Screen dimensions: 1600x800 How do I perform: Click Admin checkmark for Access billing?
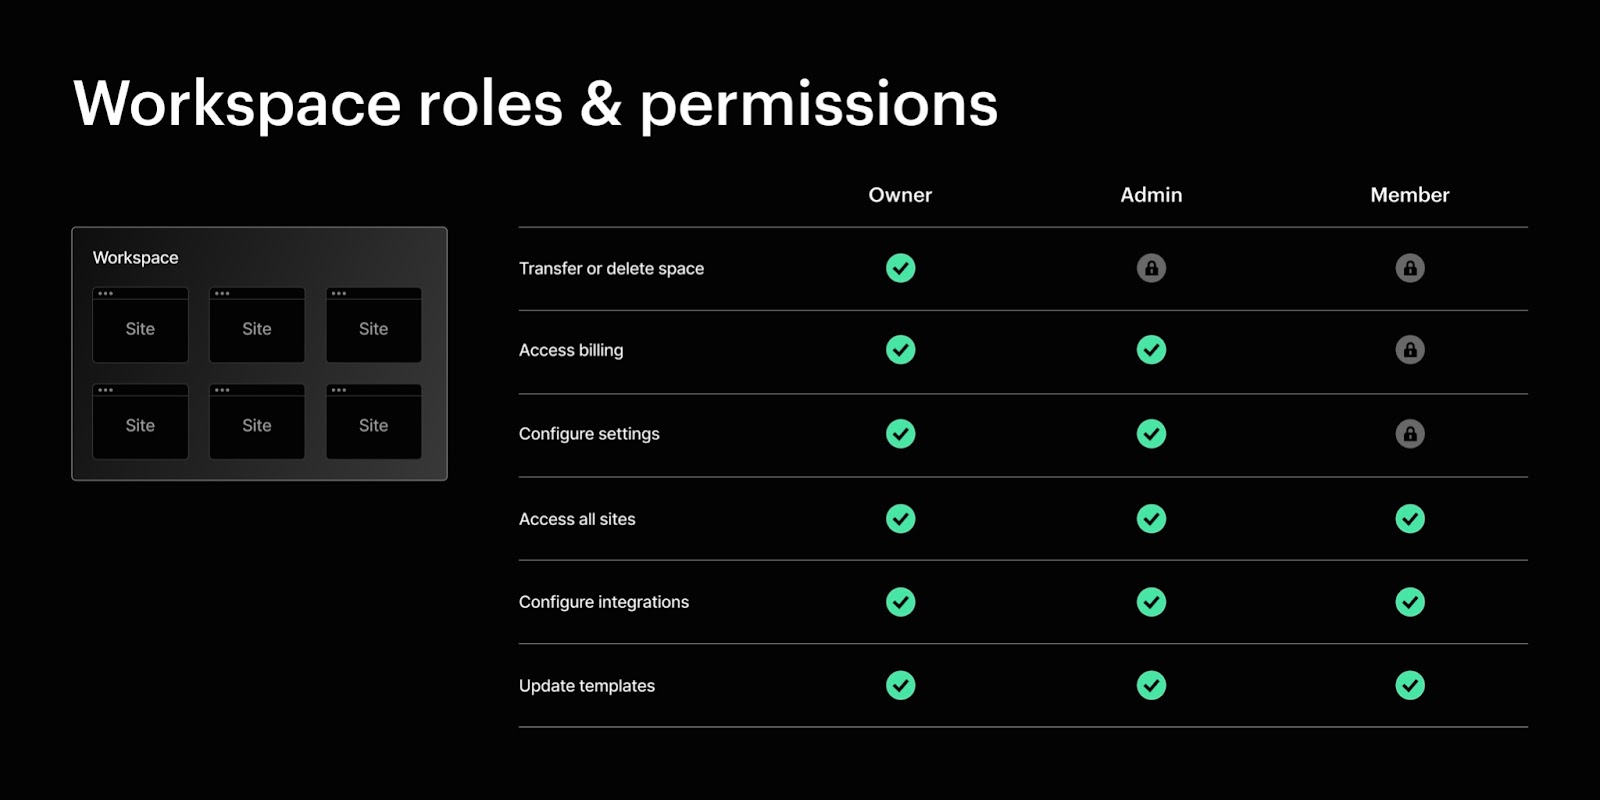(1151, 350)
